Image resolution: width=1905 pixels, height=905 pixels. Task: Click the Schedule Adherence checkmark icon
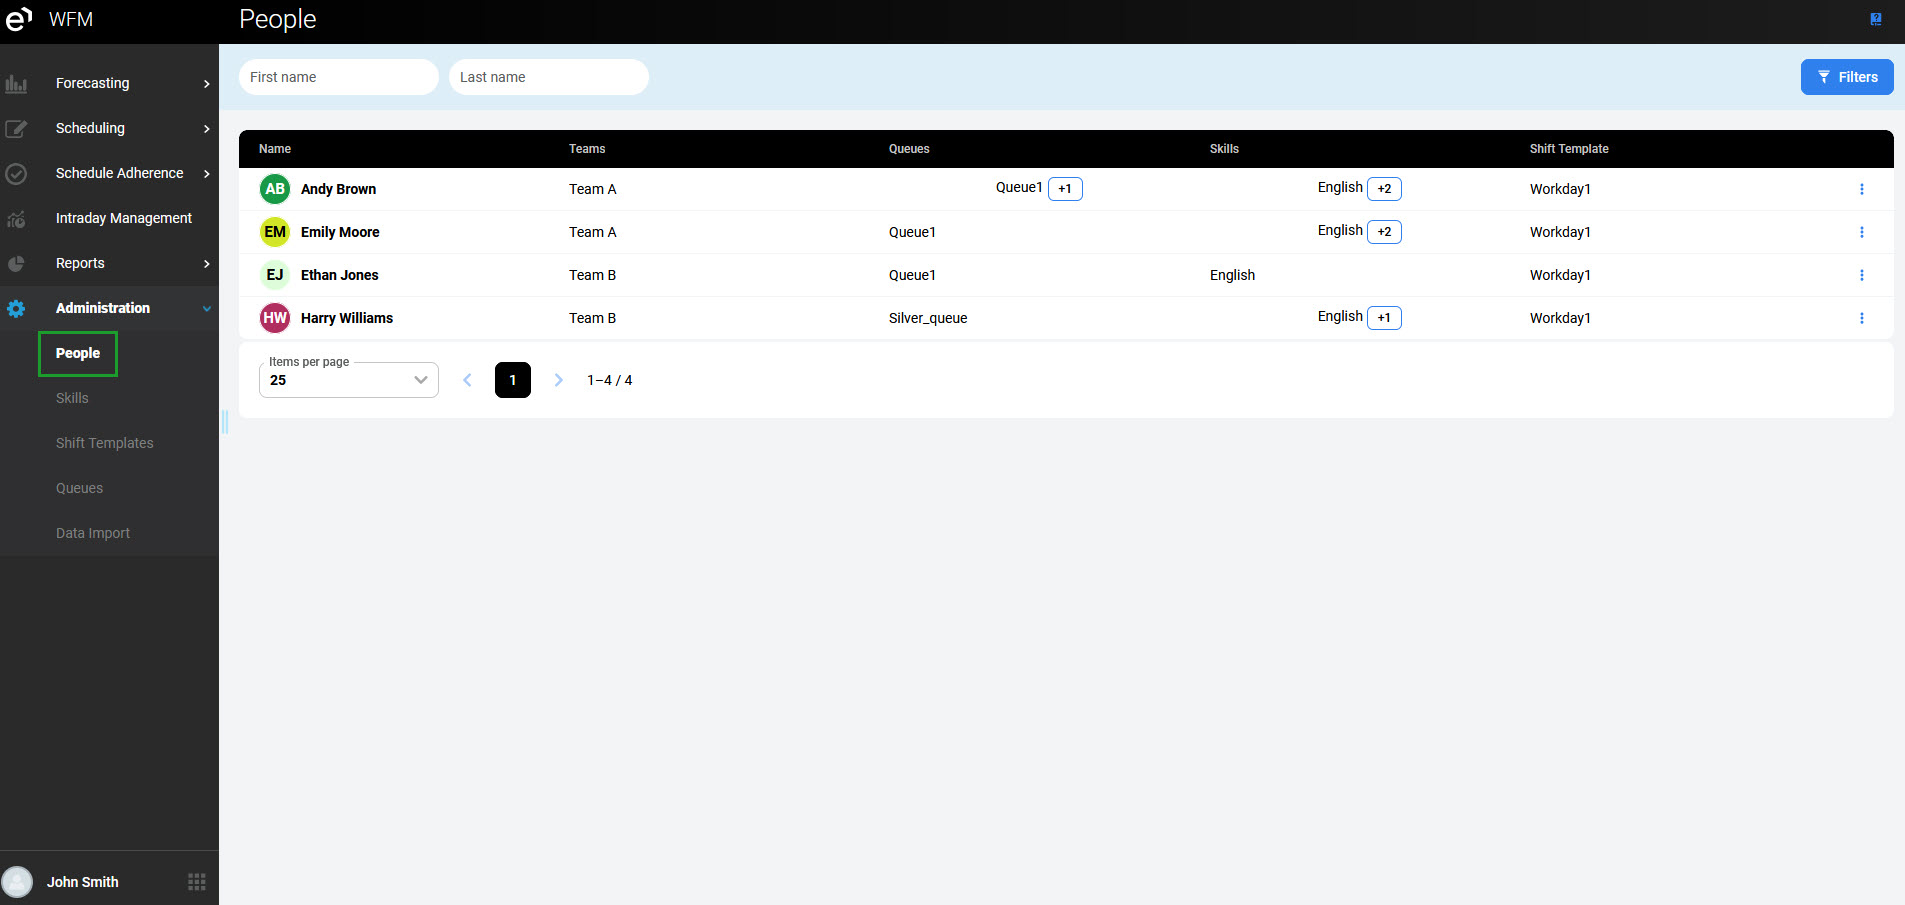coord(16,174)
